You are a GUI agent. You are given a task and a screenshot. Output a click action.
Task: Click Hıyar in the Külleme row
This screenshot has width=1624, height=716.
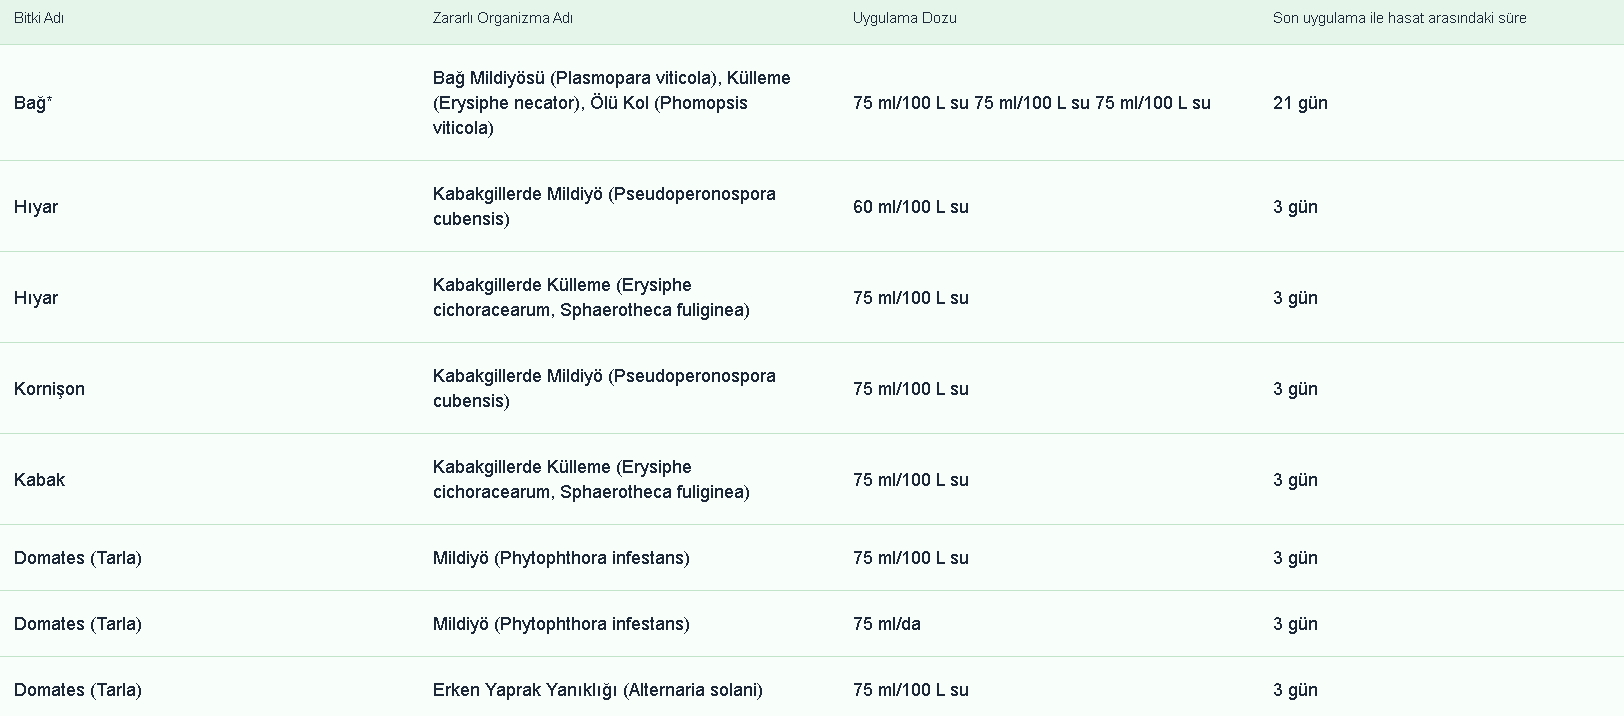point(36,298)
